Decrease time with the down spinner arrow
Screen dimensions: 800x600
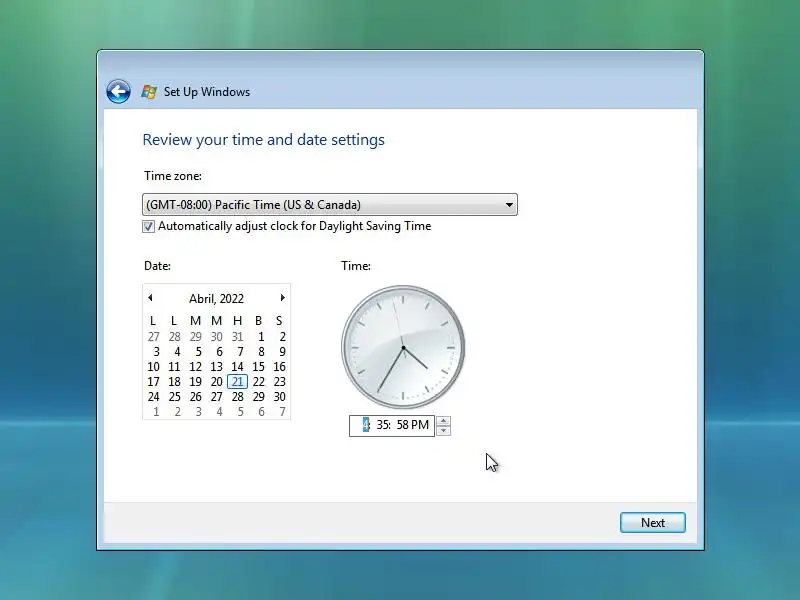[x=443, y=431]
